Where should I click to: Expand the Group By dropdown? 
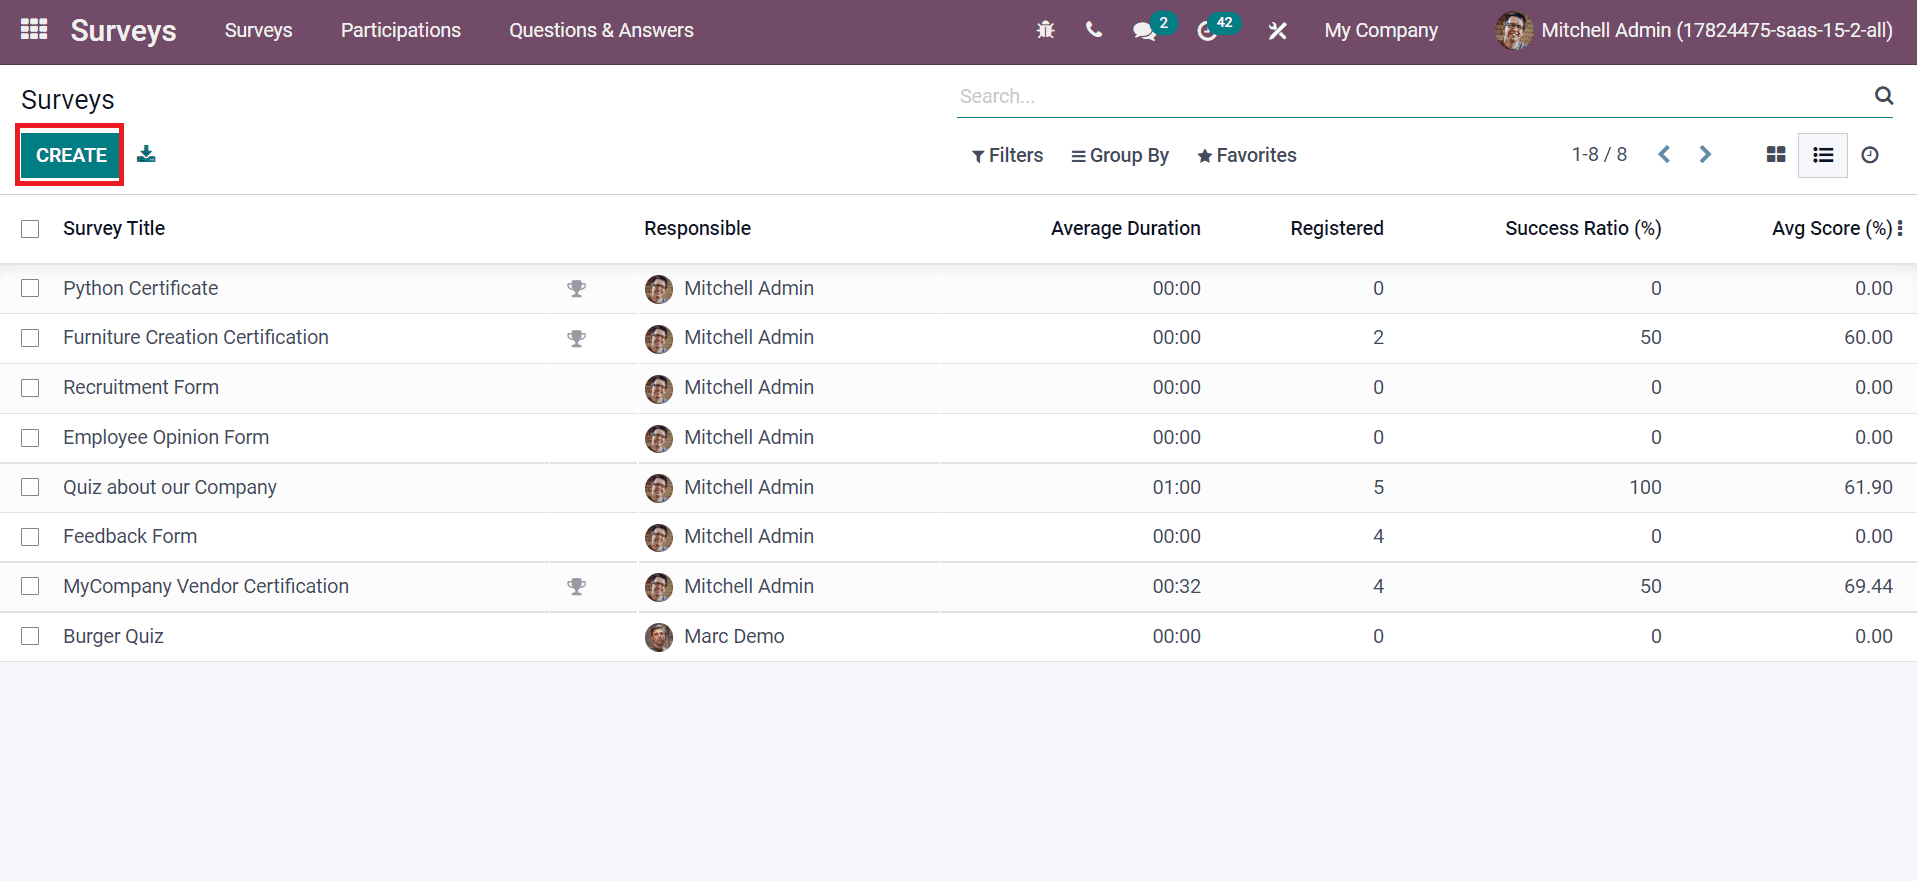[x=1120, y=155]
